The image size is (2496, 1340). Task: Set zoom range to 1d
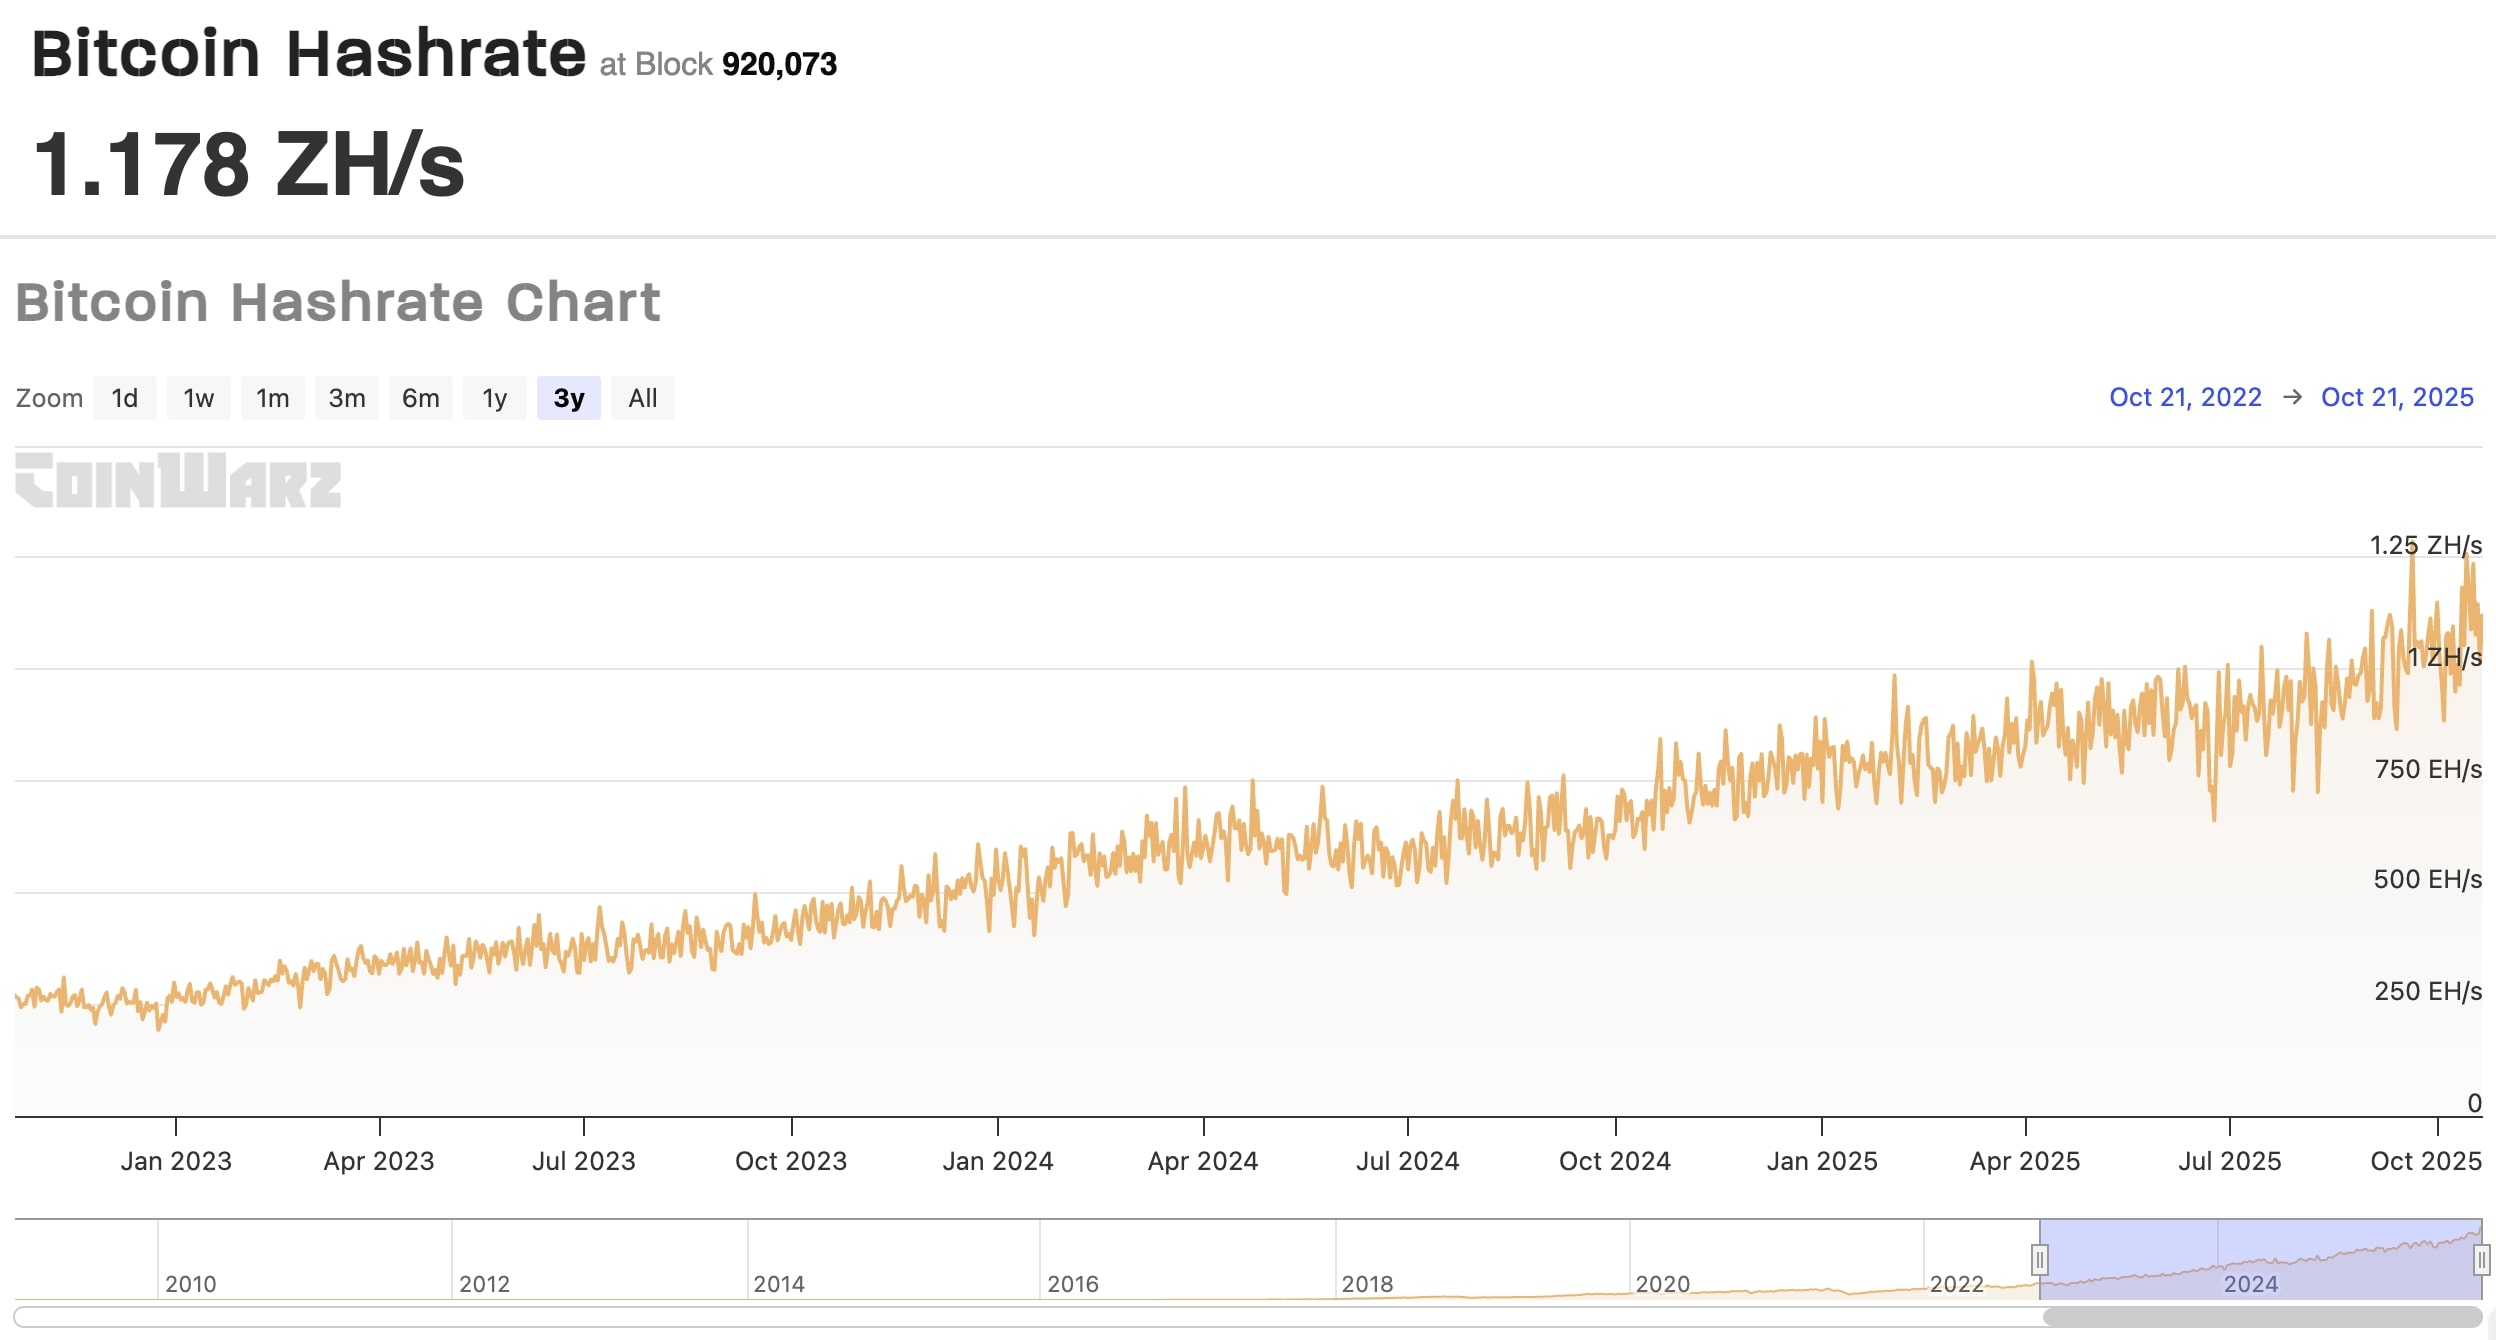pyautogui.click(x=125, y=398)
